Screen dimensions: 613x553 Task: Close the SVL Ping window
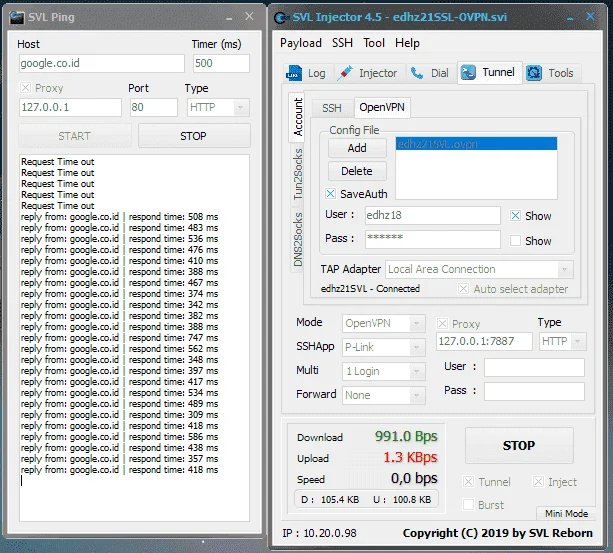(249, 16)
